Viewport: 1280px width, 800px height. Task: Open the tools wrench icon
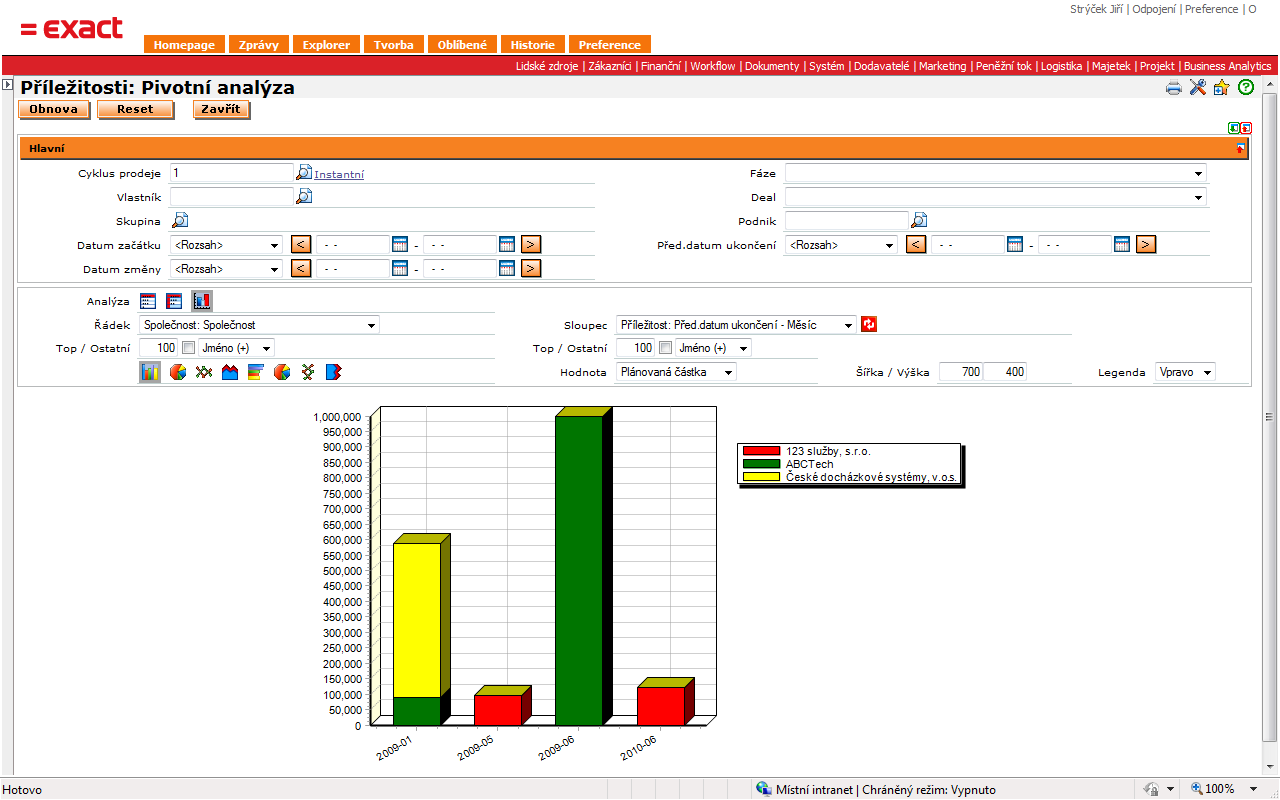pos(1198,88)
